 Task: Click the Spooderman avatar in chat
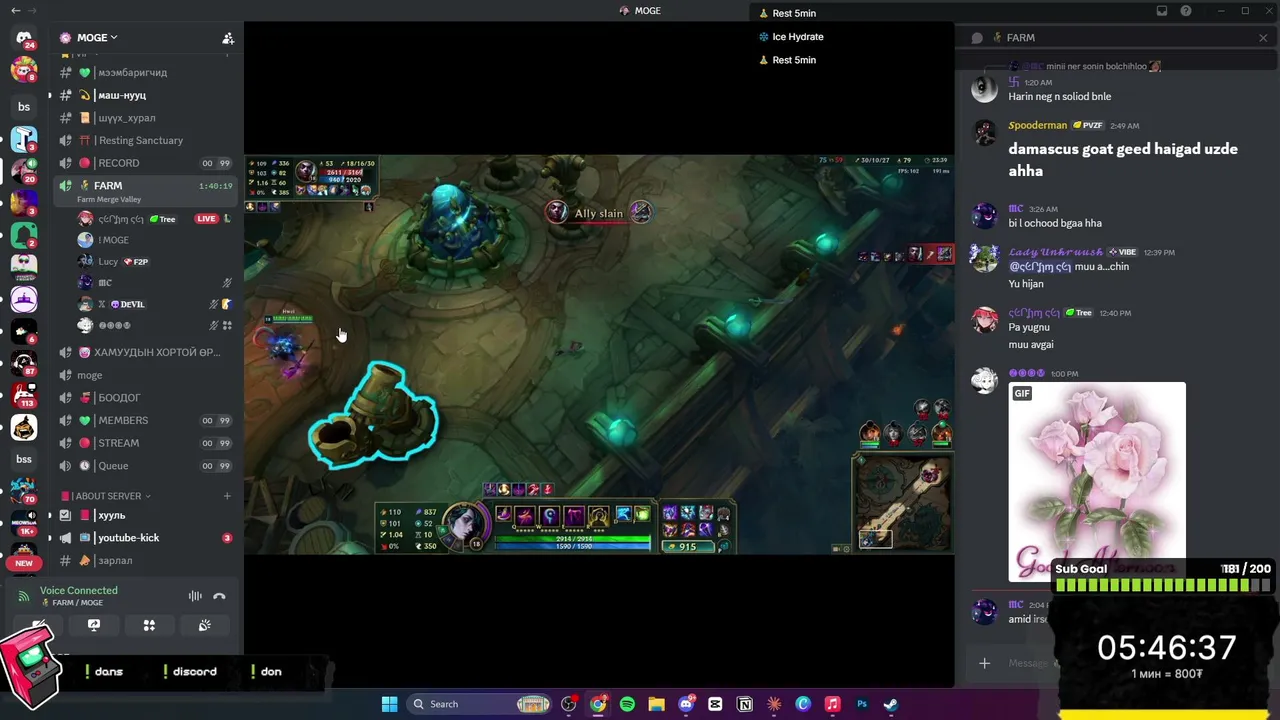[985, 134]
